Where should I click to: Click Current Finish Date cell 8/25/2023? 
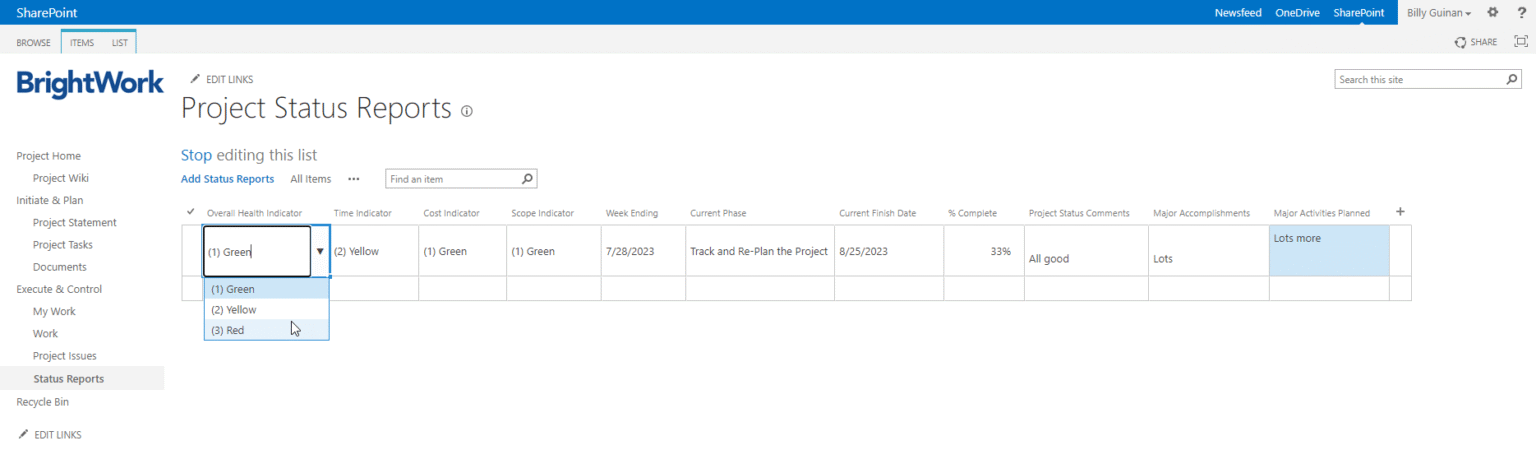tap(889, 251)
